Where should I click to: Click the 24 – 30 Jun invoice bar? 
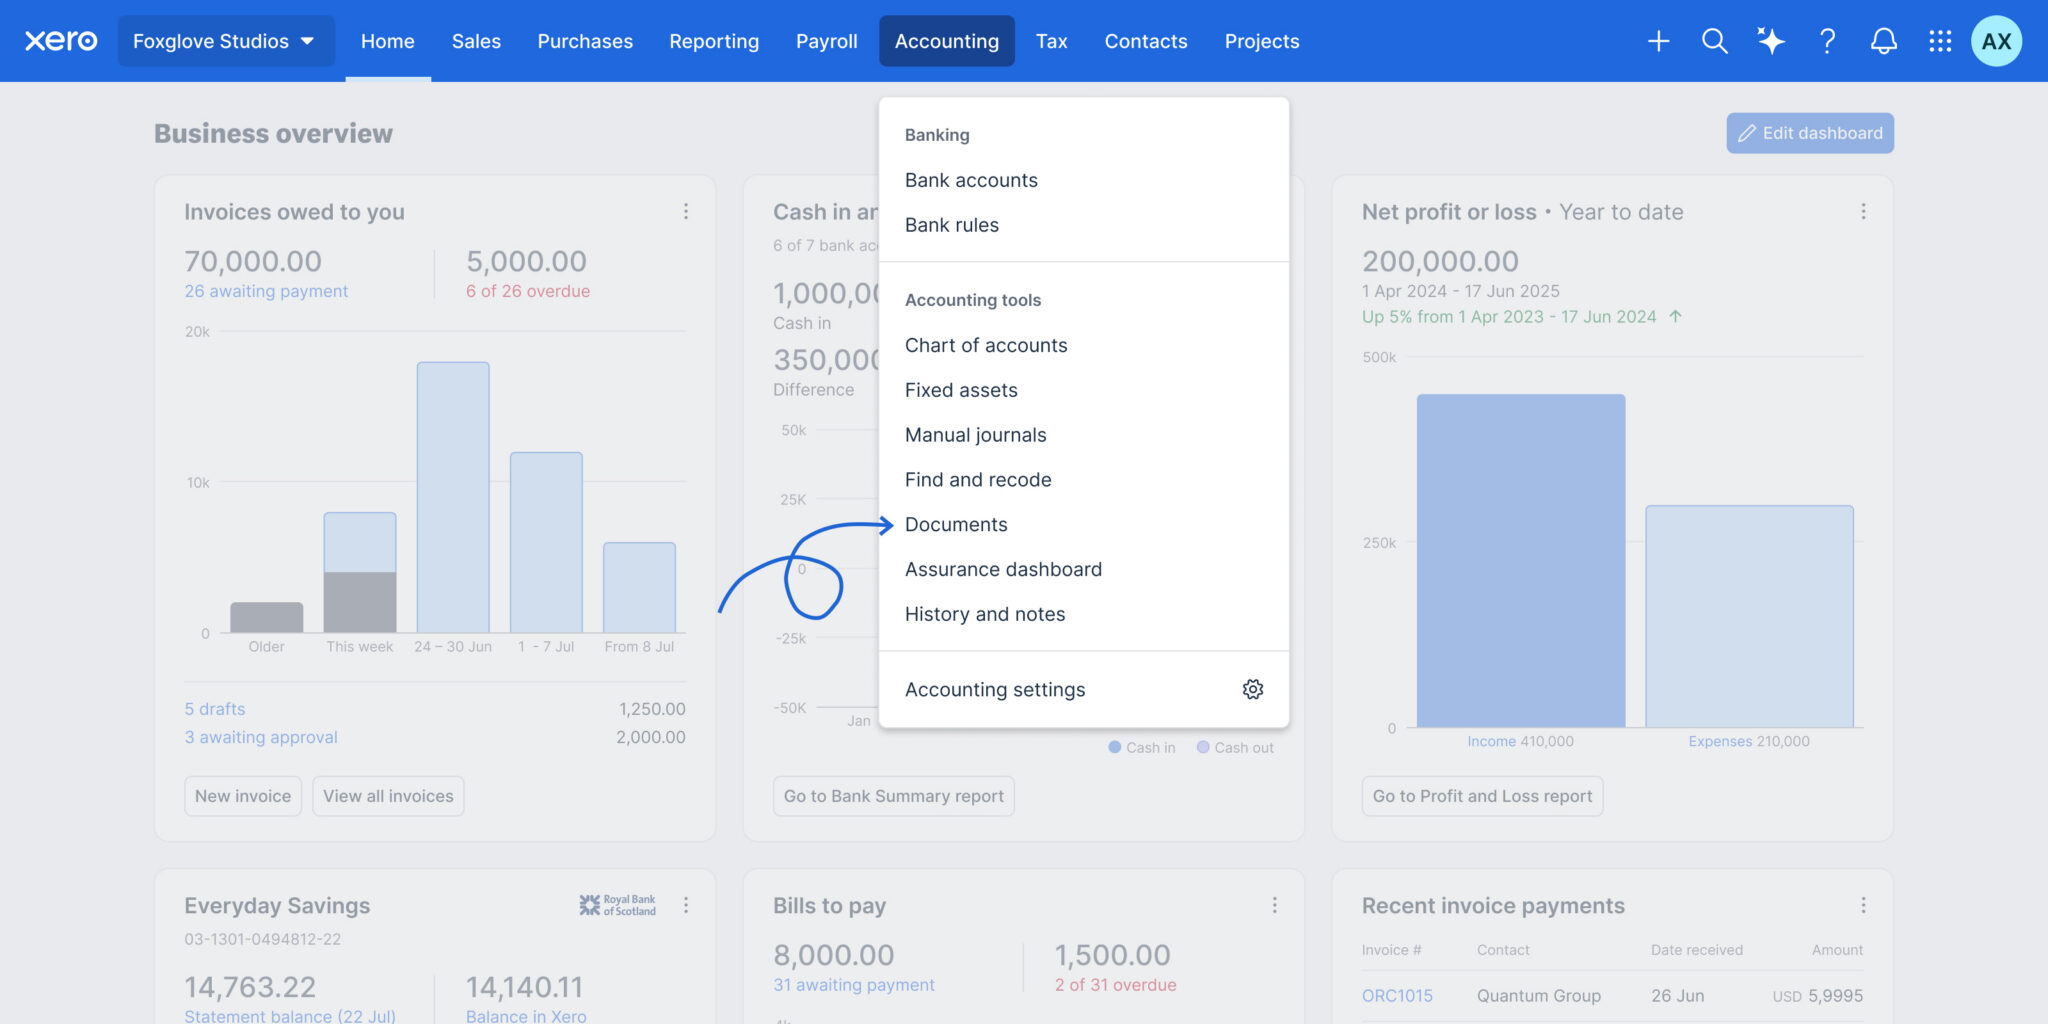pyautogui.click(x=453, y=497)
